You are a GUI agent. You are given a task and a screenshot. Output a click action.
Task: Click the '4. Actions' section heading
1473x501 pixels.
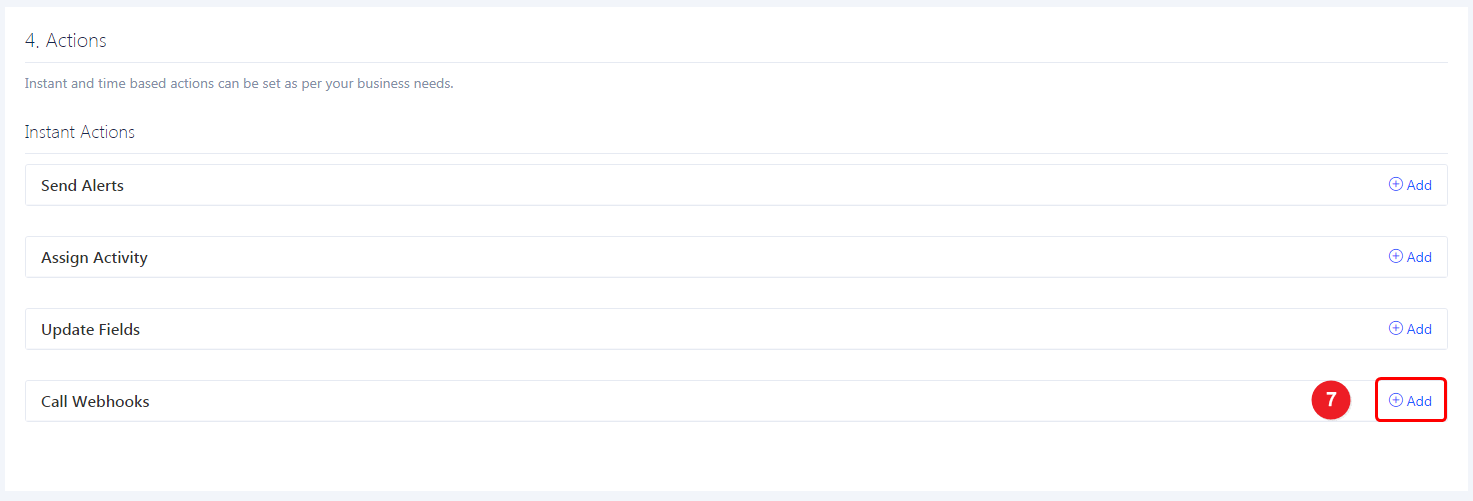coord(66,41)
